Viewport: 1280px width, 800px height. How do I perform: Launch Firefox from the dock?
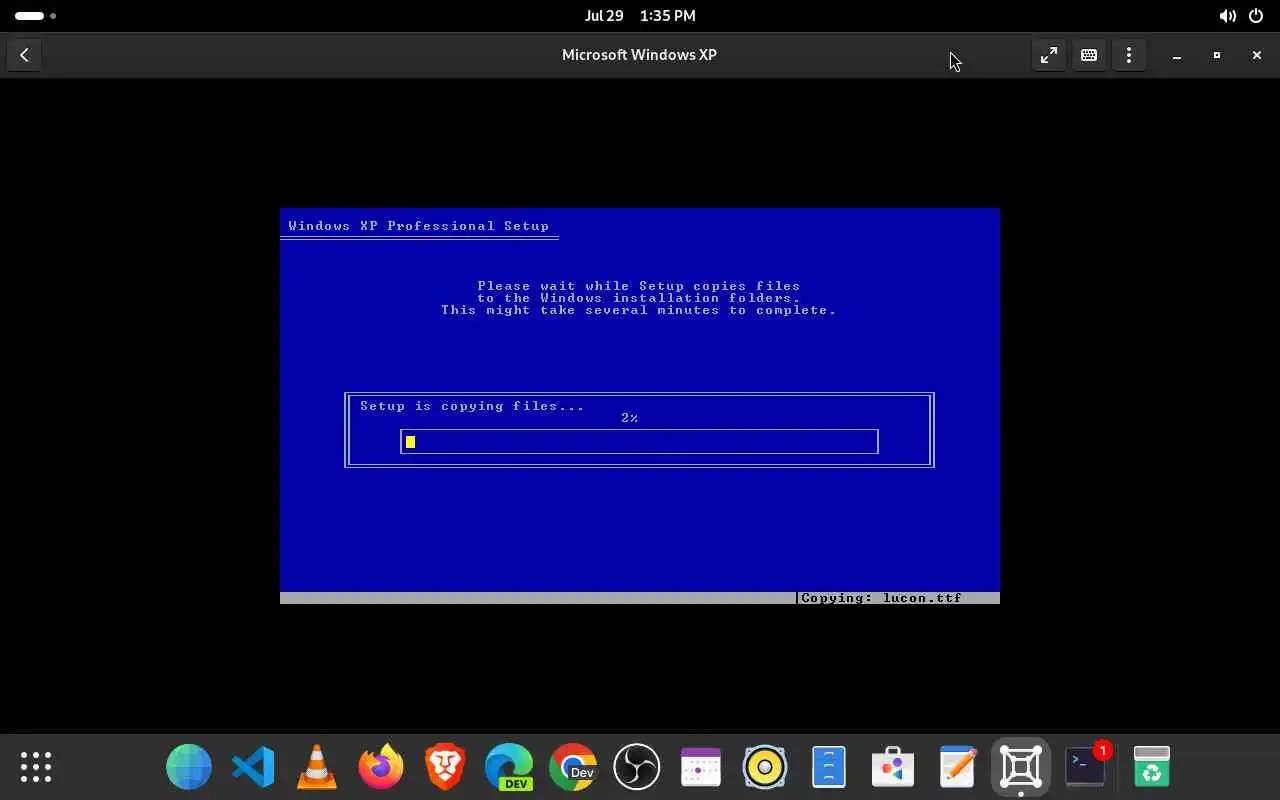[381, 767]
